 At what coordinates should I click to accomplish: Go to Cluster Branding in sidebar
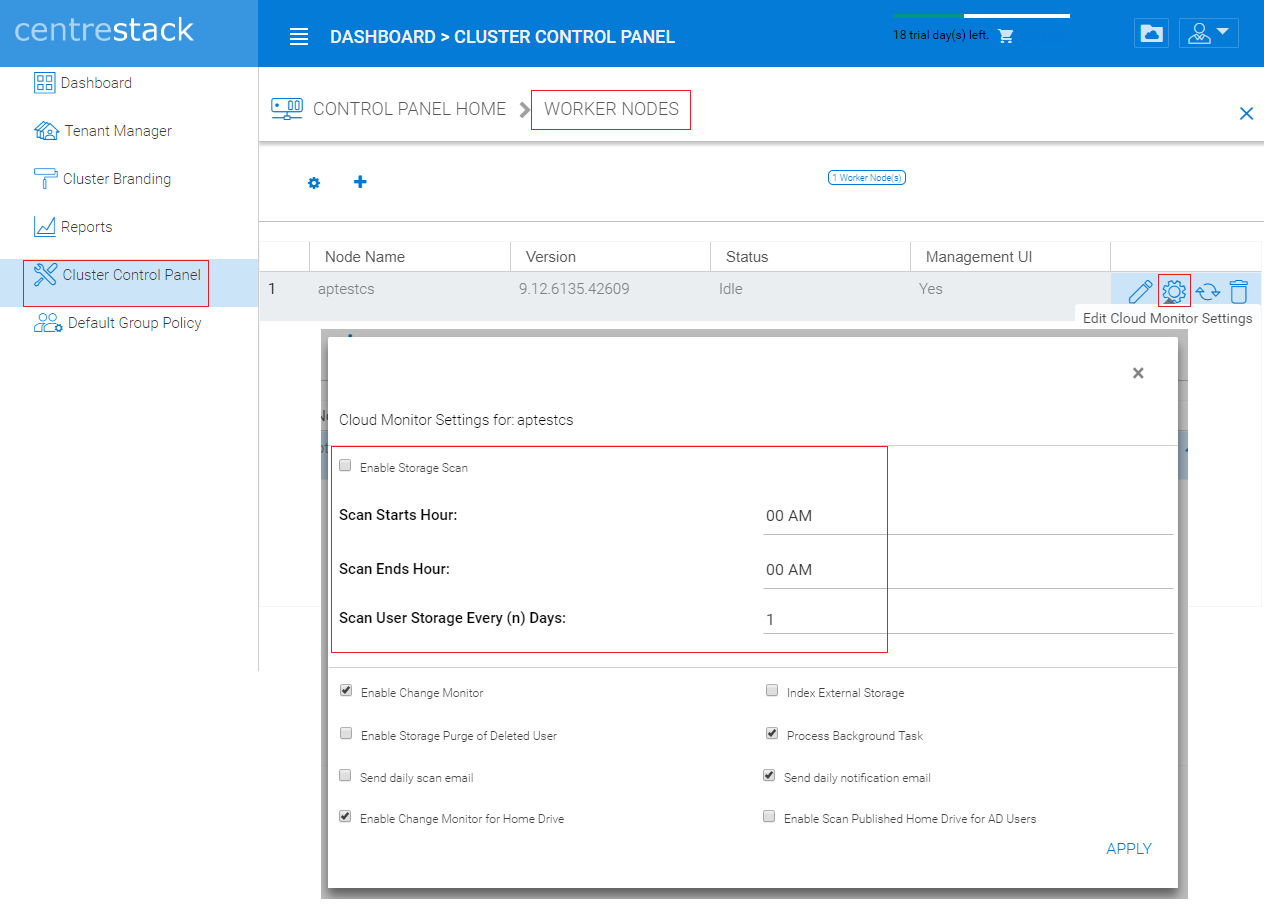coord(117,179)
